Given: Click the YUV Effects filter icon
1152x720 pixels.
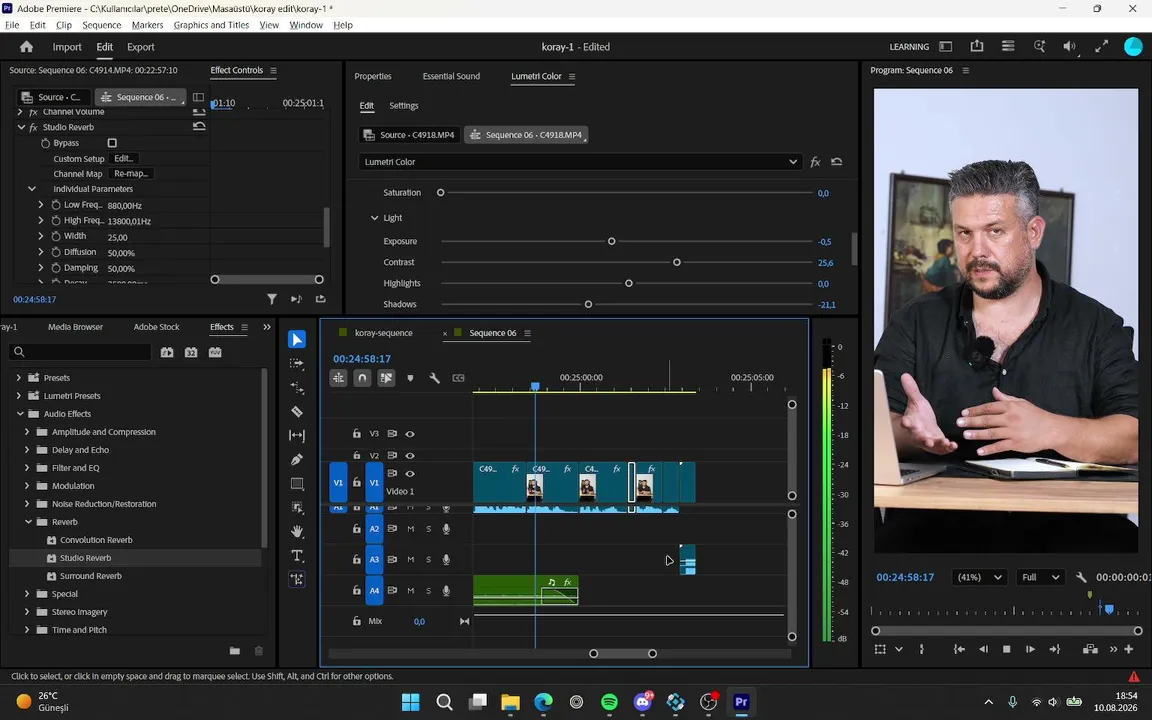Looking at the screenshot, I should click(215, 353).
